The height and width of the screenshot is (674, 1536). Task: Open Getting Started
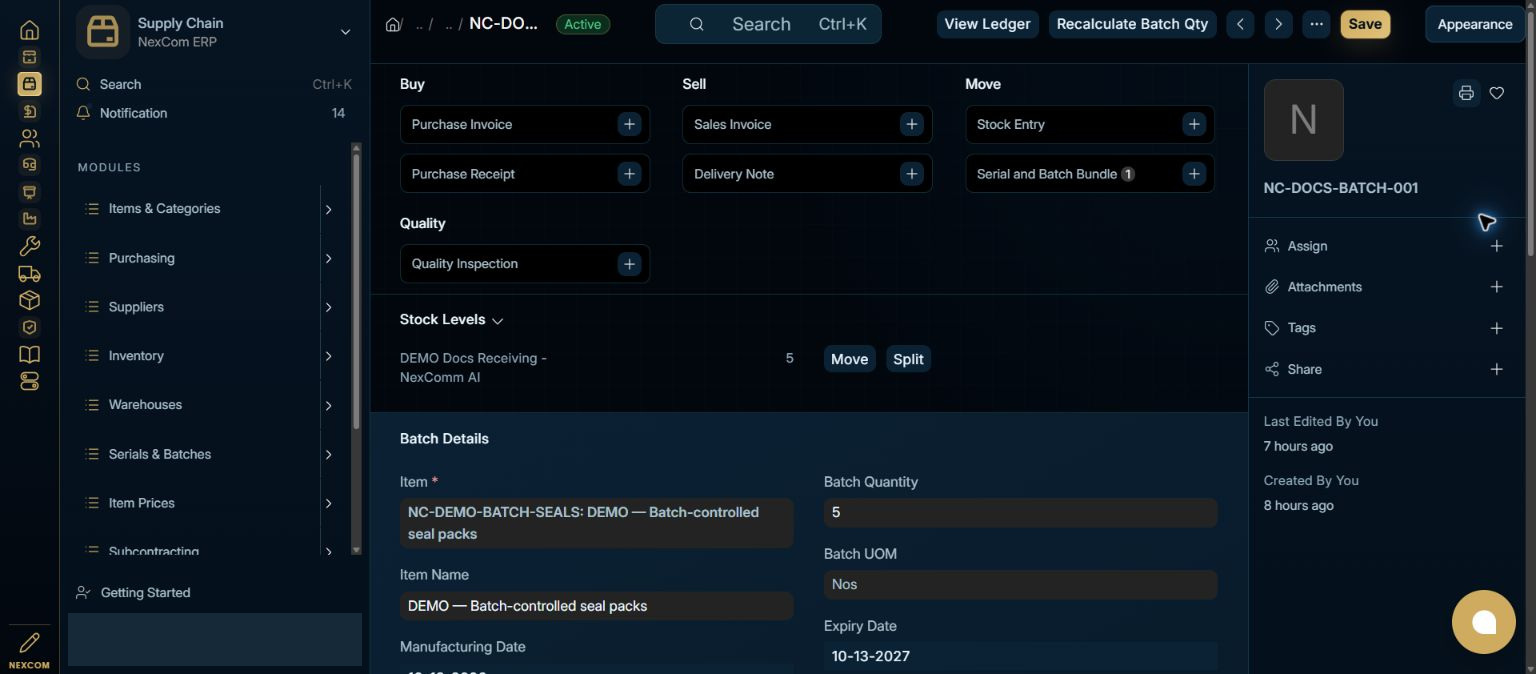(x=145, y=592)
